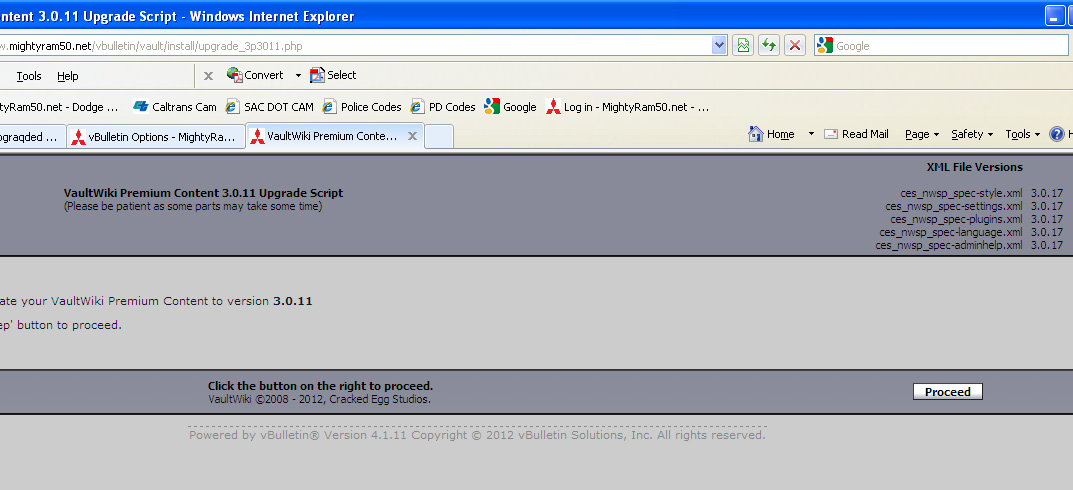The image size is (1073, 490).
Task: Open the Caltrans Cam favorite
Action: click(x=174, y=107)
